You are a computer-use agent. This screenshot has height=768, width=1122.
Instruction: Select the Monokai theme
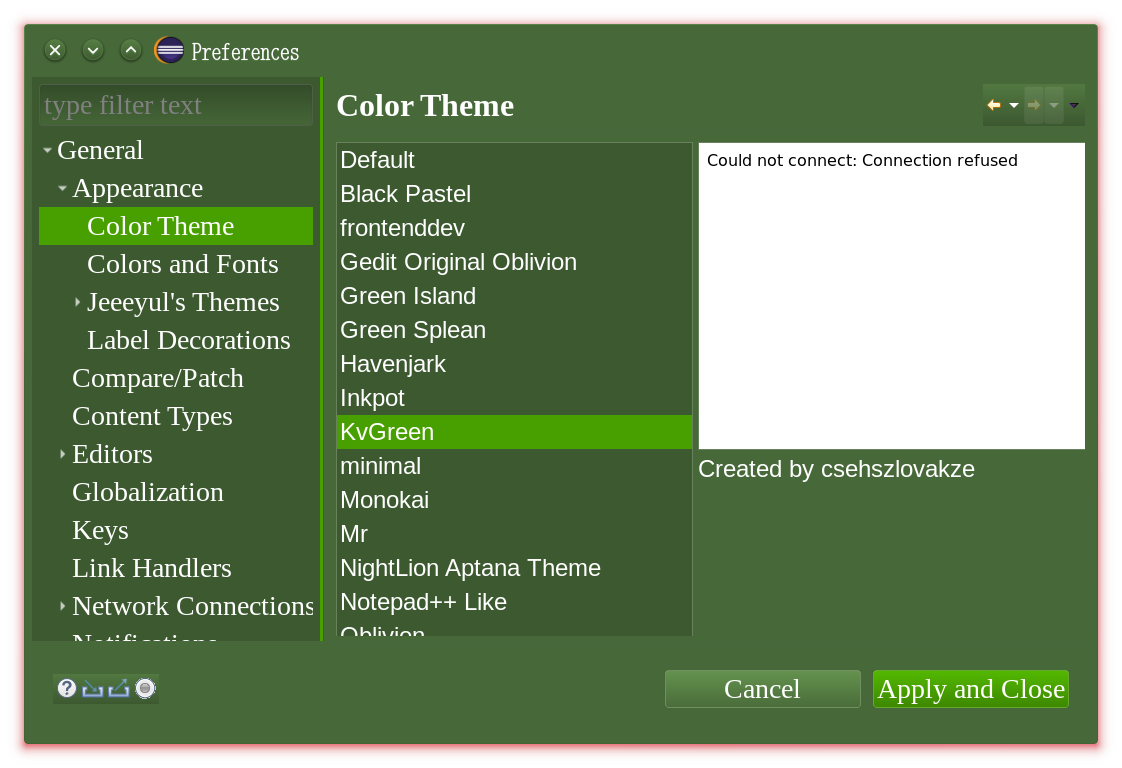coord(385,499)
